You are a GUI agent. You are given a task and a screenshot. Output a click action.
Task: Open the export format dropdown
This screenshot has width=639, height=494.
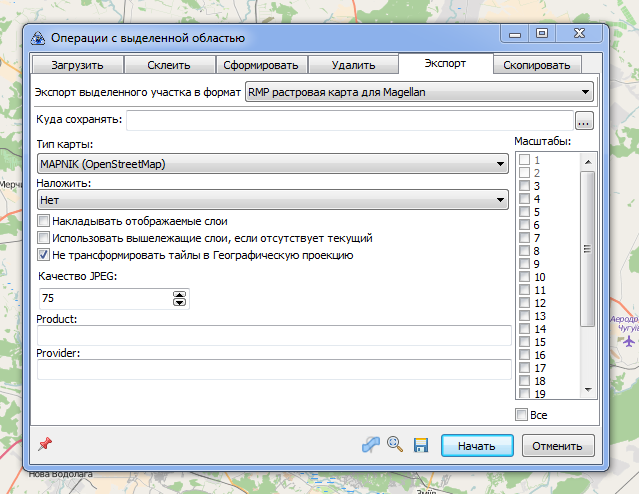419,93
